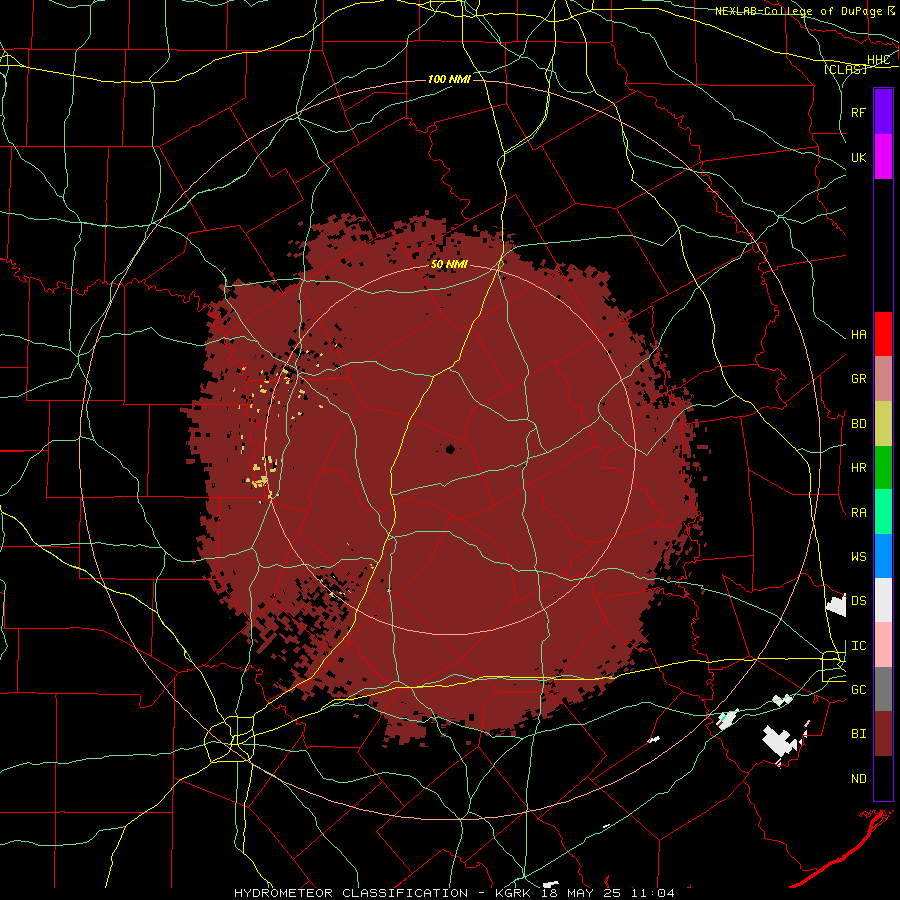Click the 'BD' legend label
900x900 pixels.
858,424
